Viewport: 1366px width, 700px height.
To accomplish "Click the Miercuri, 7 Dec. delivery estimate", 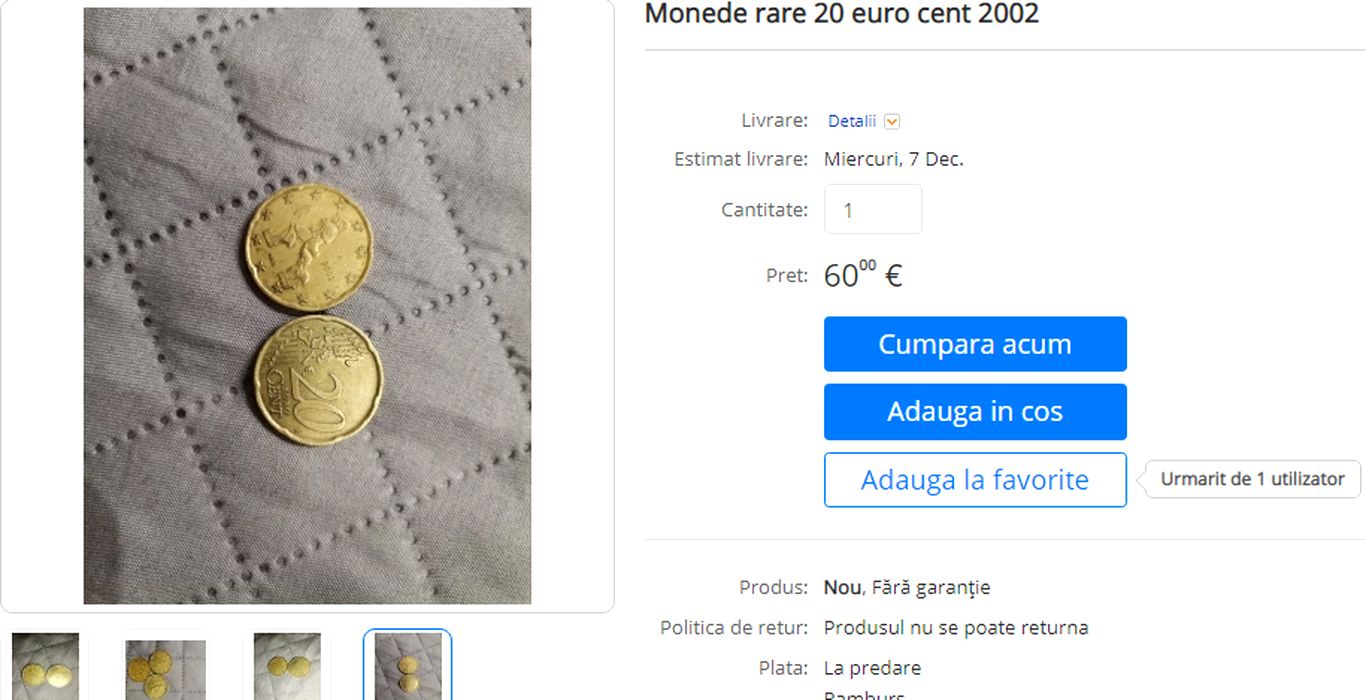I will tap(894, 159).
